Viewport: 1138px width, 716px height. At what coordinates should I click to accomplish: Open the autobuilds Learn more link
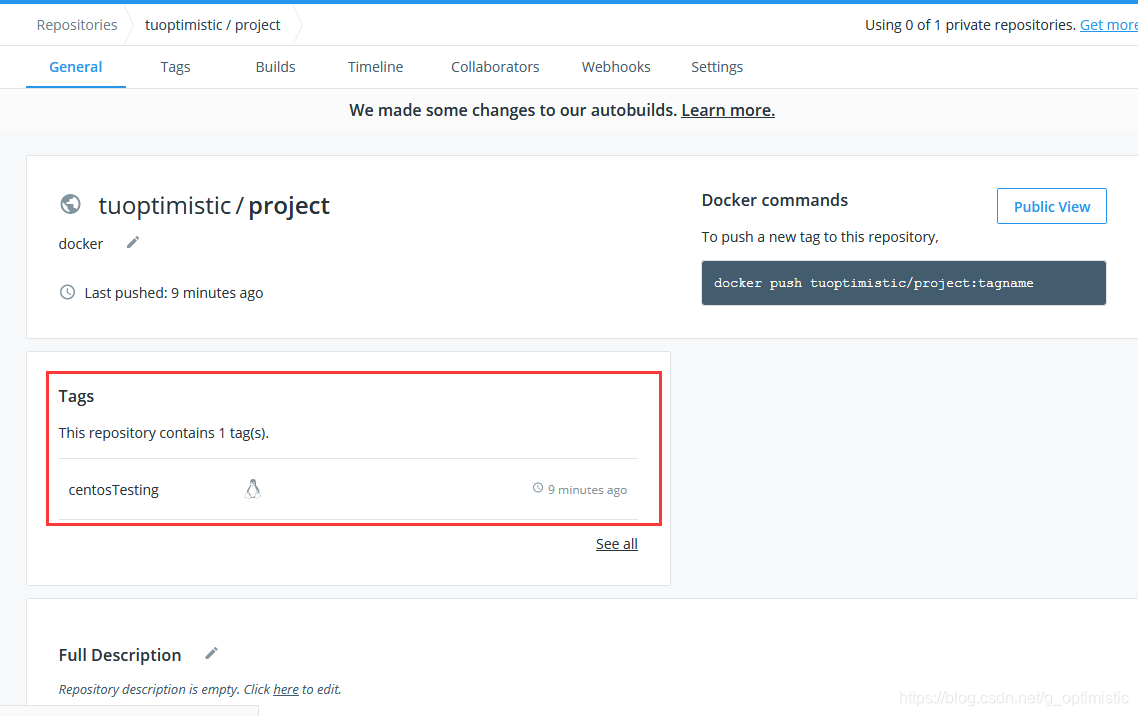coord(728,110)
